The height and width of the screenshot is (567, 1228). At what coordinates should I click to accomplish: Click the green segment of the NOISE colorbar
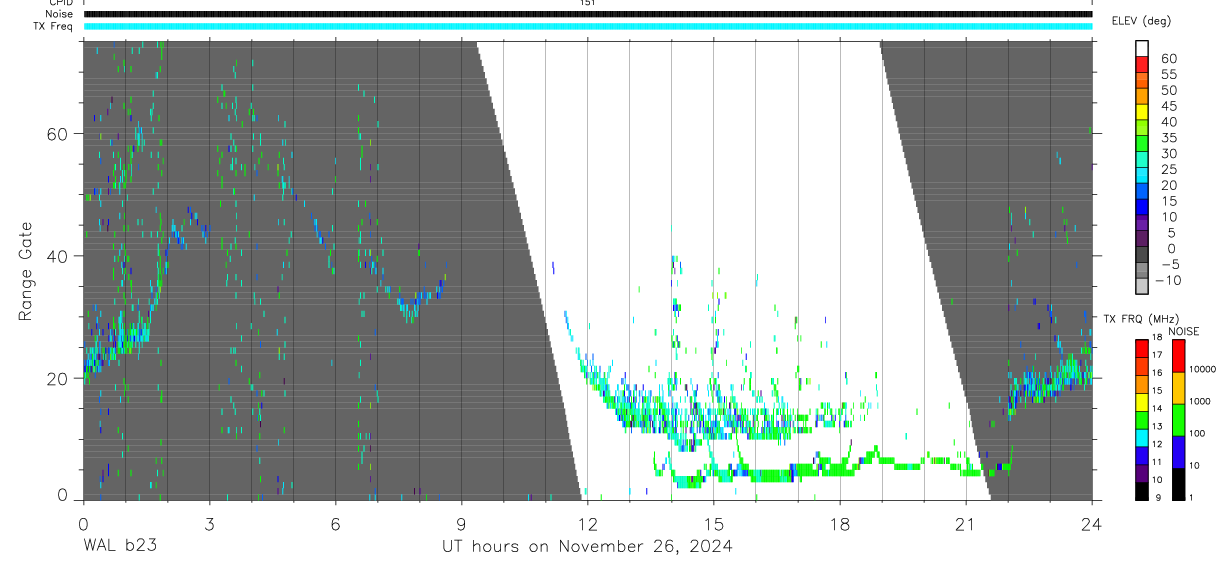tap(1179, 420)
